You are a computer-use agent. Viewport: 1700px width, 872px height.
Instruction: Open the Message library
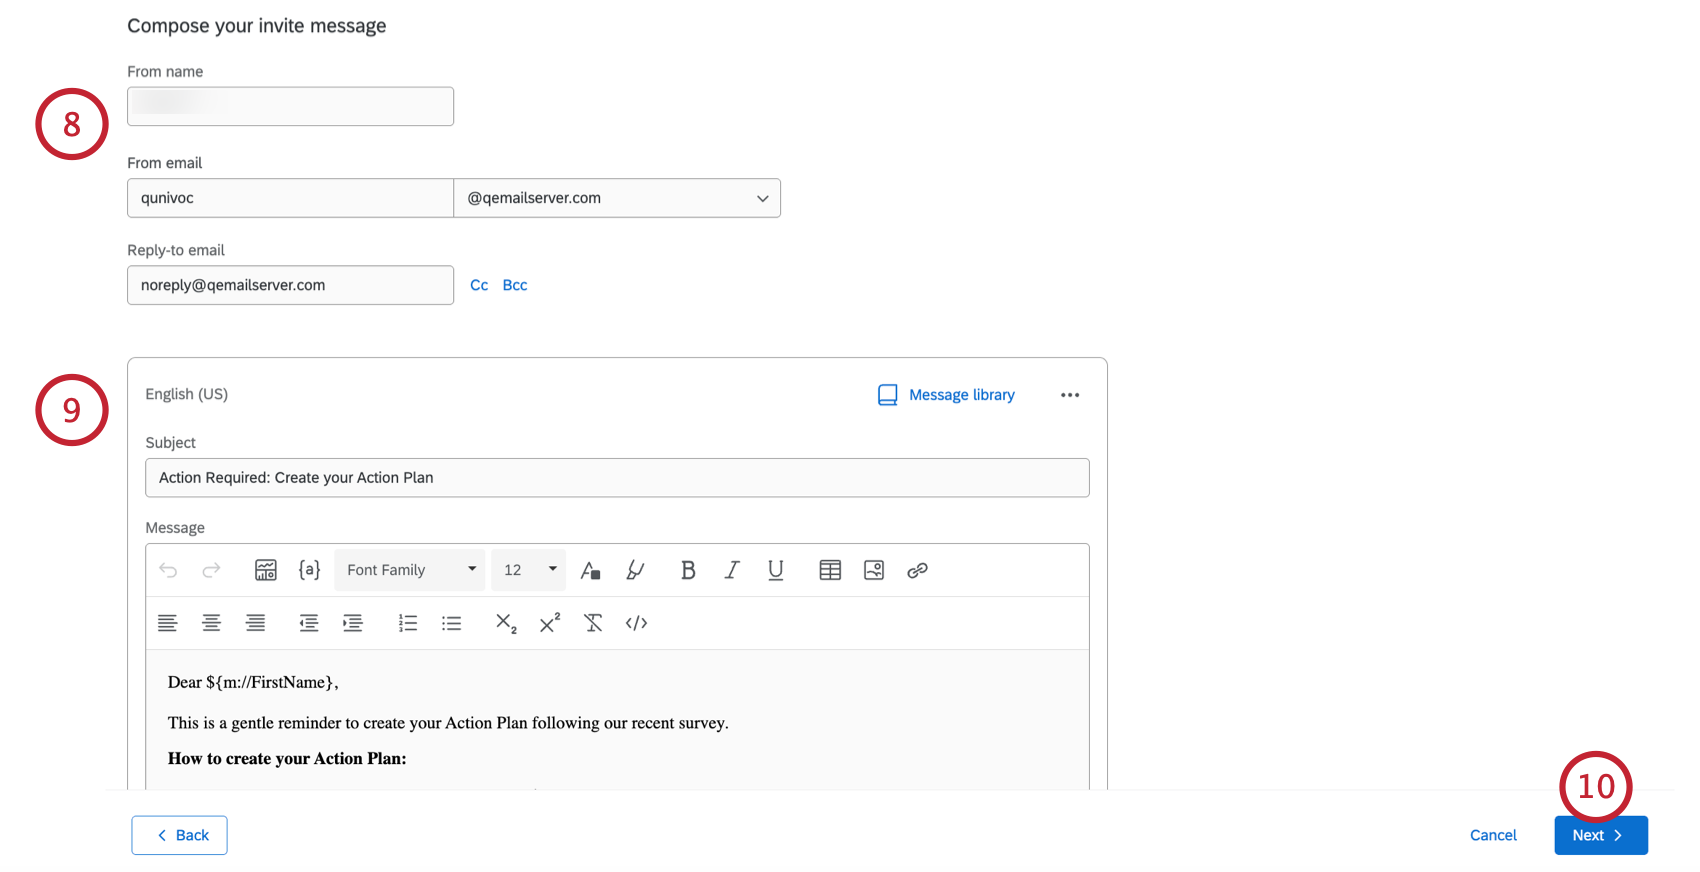click(x=946, y=395)
